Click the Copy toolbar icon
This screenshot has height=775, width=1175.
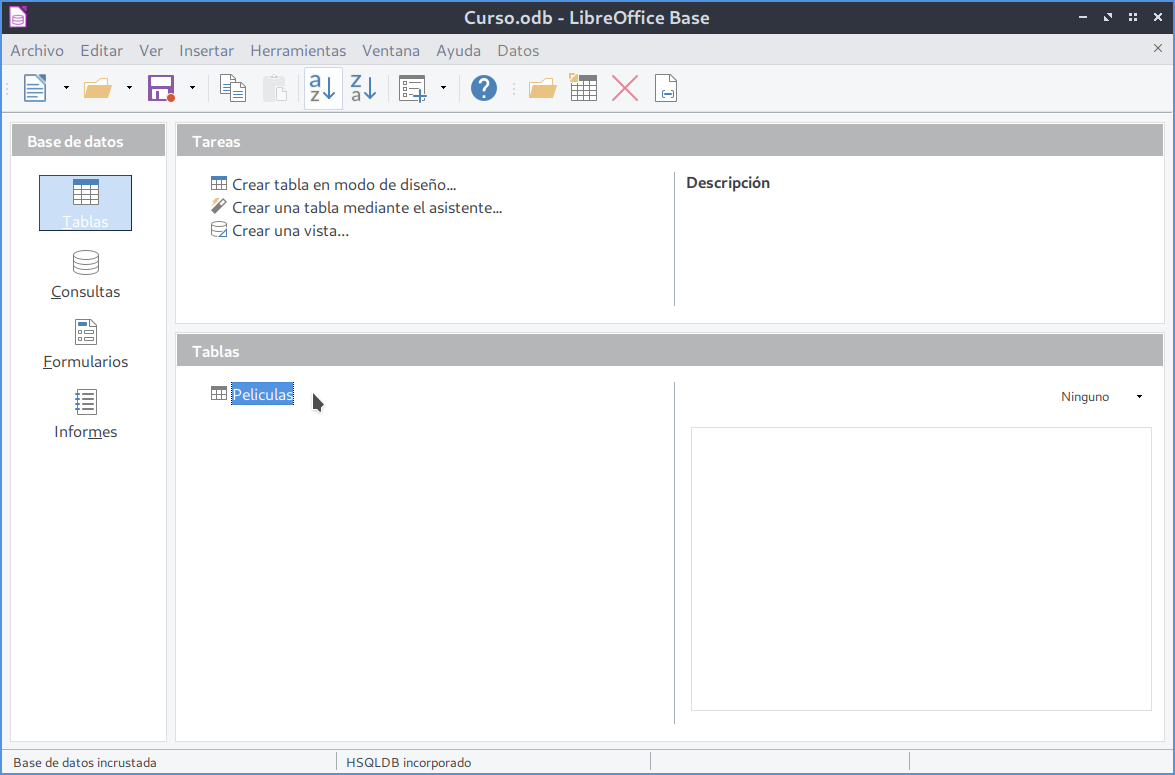pyautogui.click(x=233, y=88)
